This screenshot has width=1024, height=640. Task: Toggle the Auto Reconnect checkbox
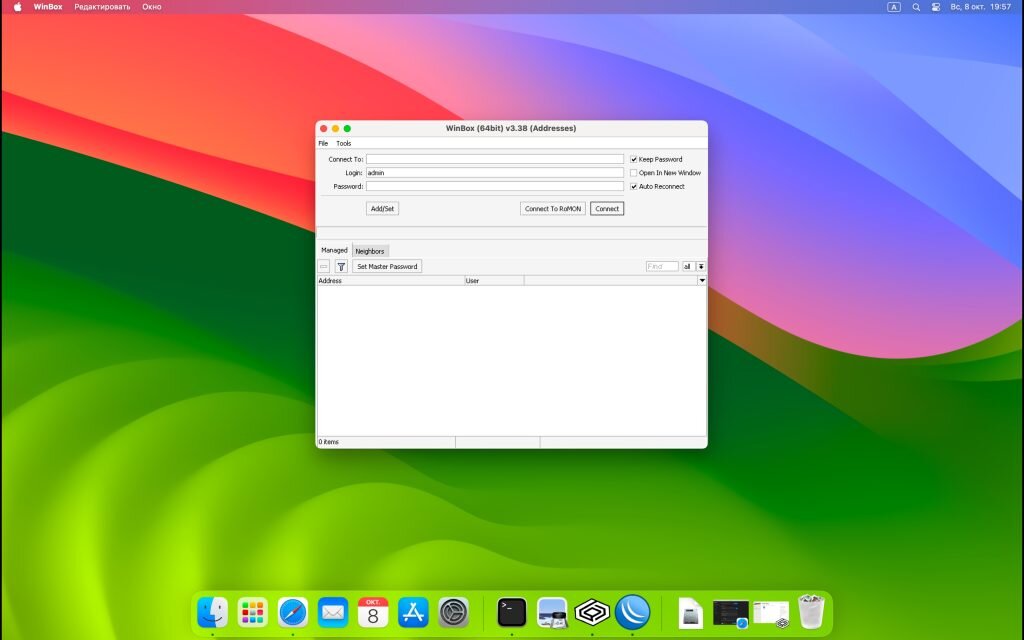pos(633,186)
